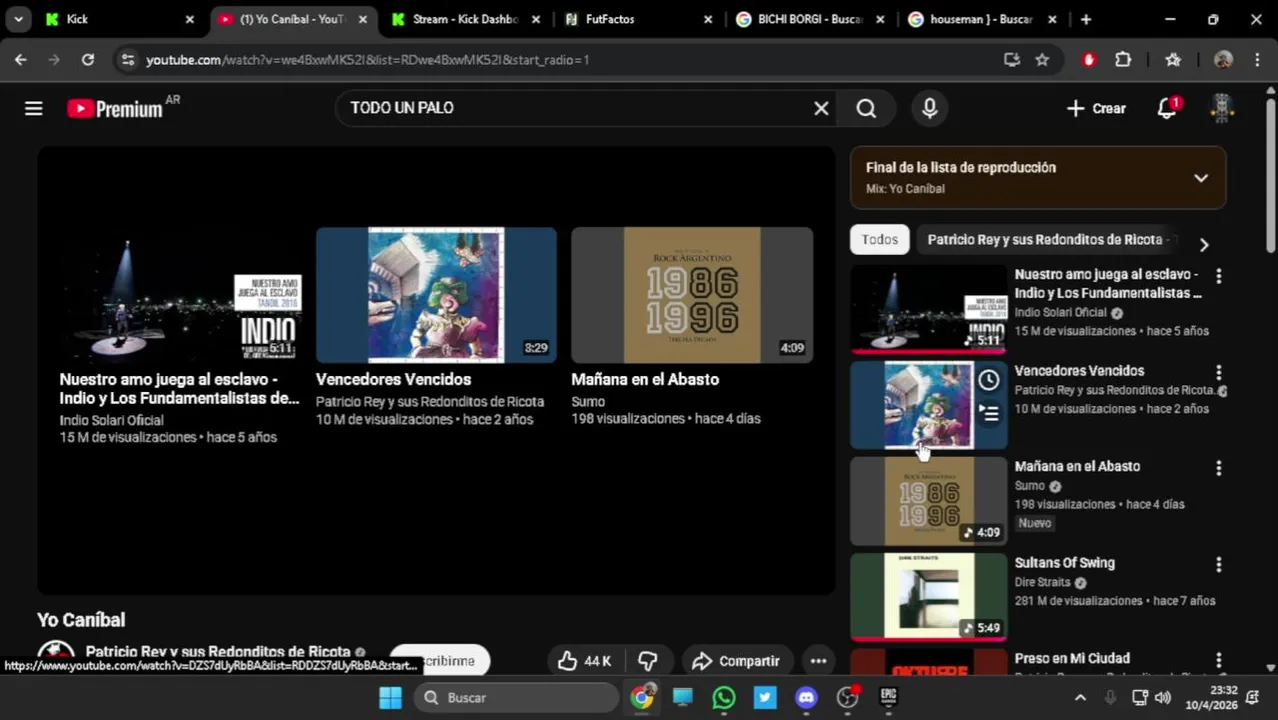Open Dire Straits channel name
This screenshot has height=720, width=1278.
pyautogui.click(x=1042, y=582)
